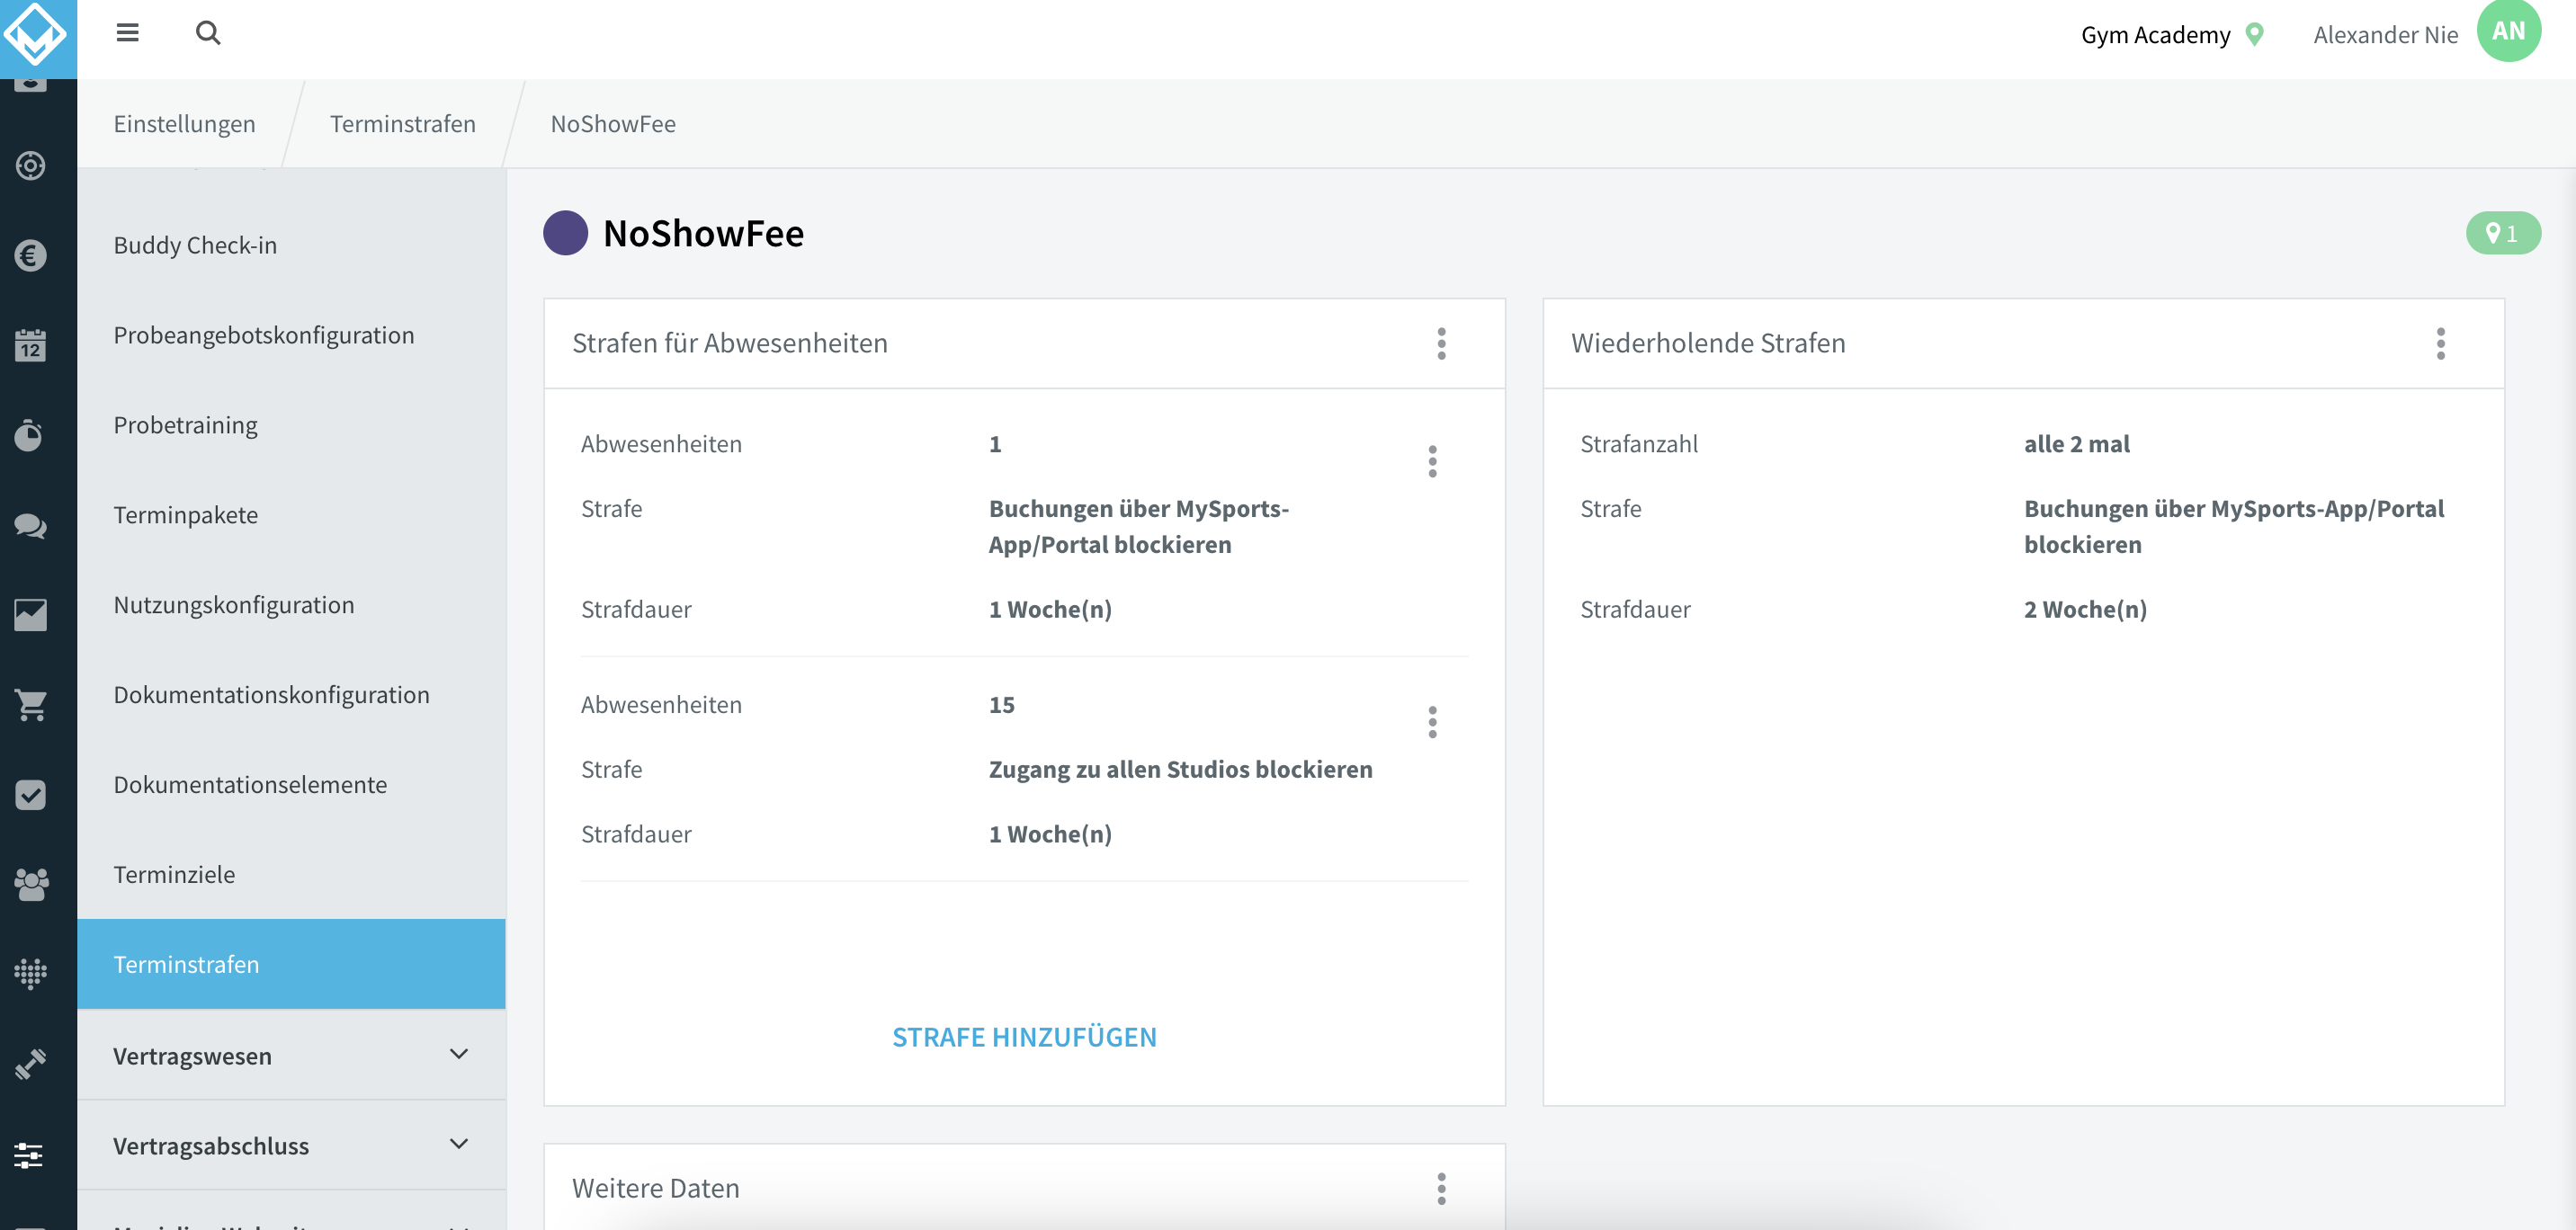Expand the Vertragsabschluss section
The height and width of the screenshot is (1230, 2576).
(291, 1145)
